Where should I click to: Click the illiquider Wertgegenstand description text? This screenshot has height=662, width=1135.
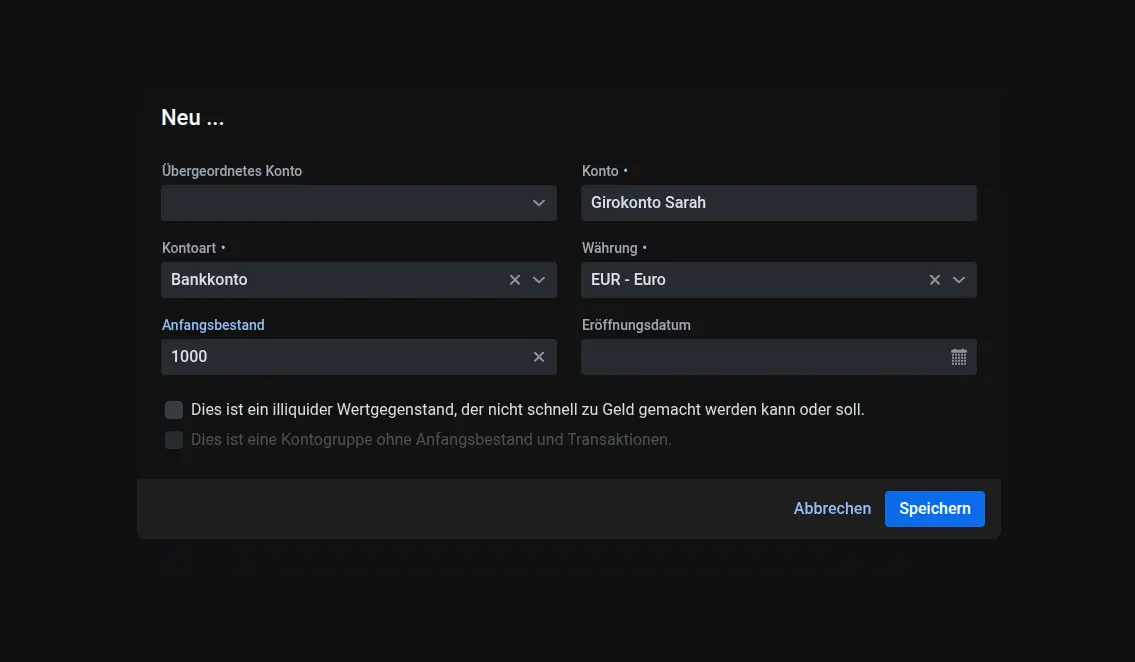click(527, 410)
